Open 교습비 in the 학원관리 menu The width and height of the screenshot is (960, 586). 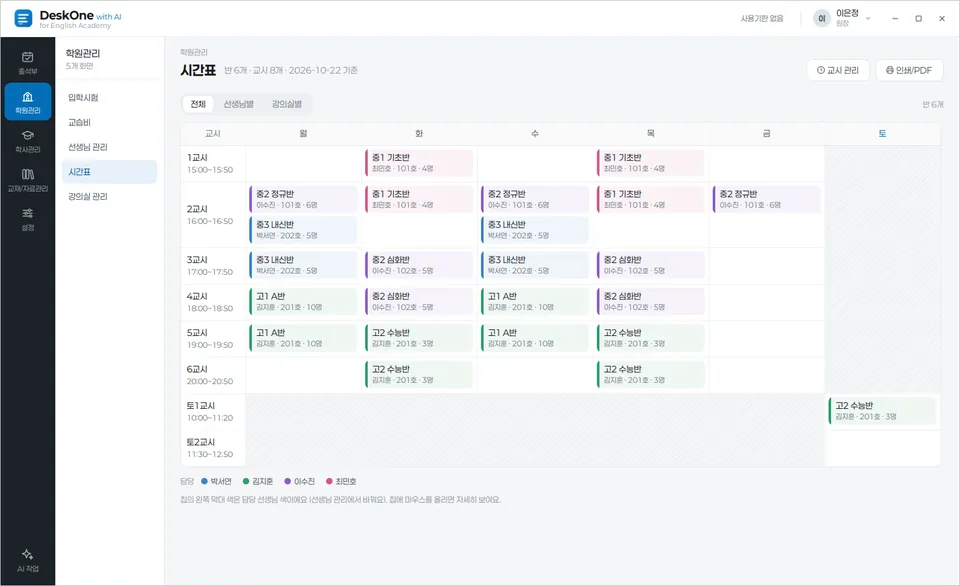point(109,122)
